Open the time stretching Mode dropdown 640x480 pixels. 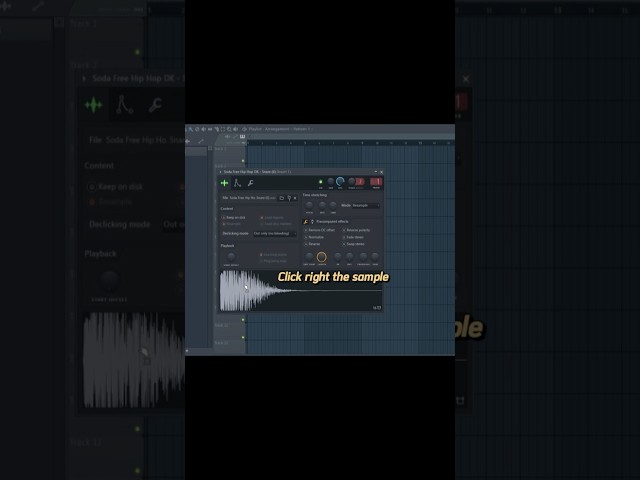(366, 205)
